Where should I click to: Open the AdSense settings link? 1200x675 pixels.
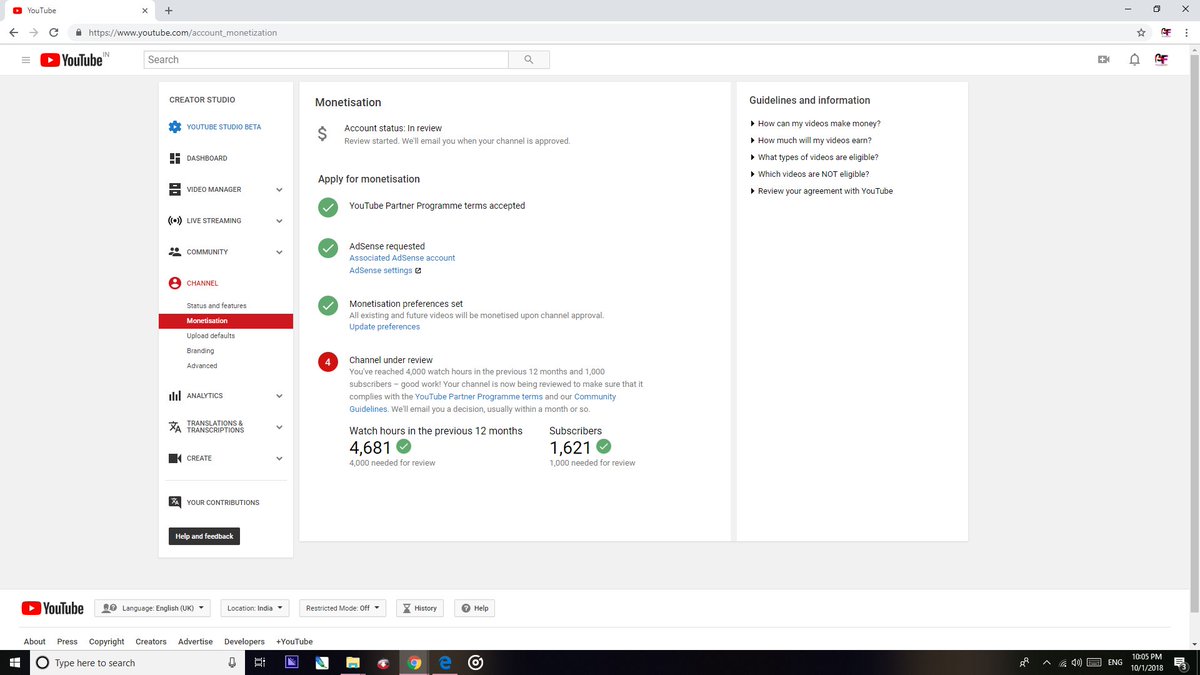385,271
